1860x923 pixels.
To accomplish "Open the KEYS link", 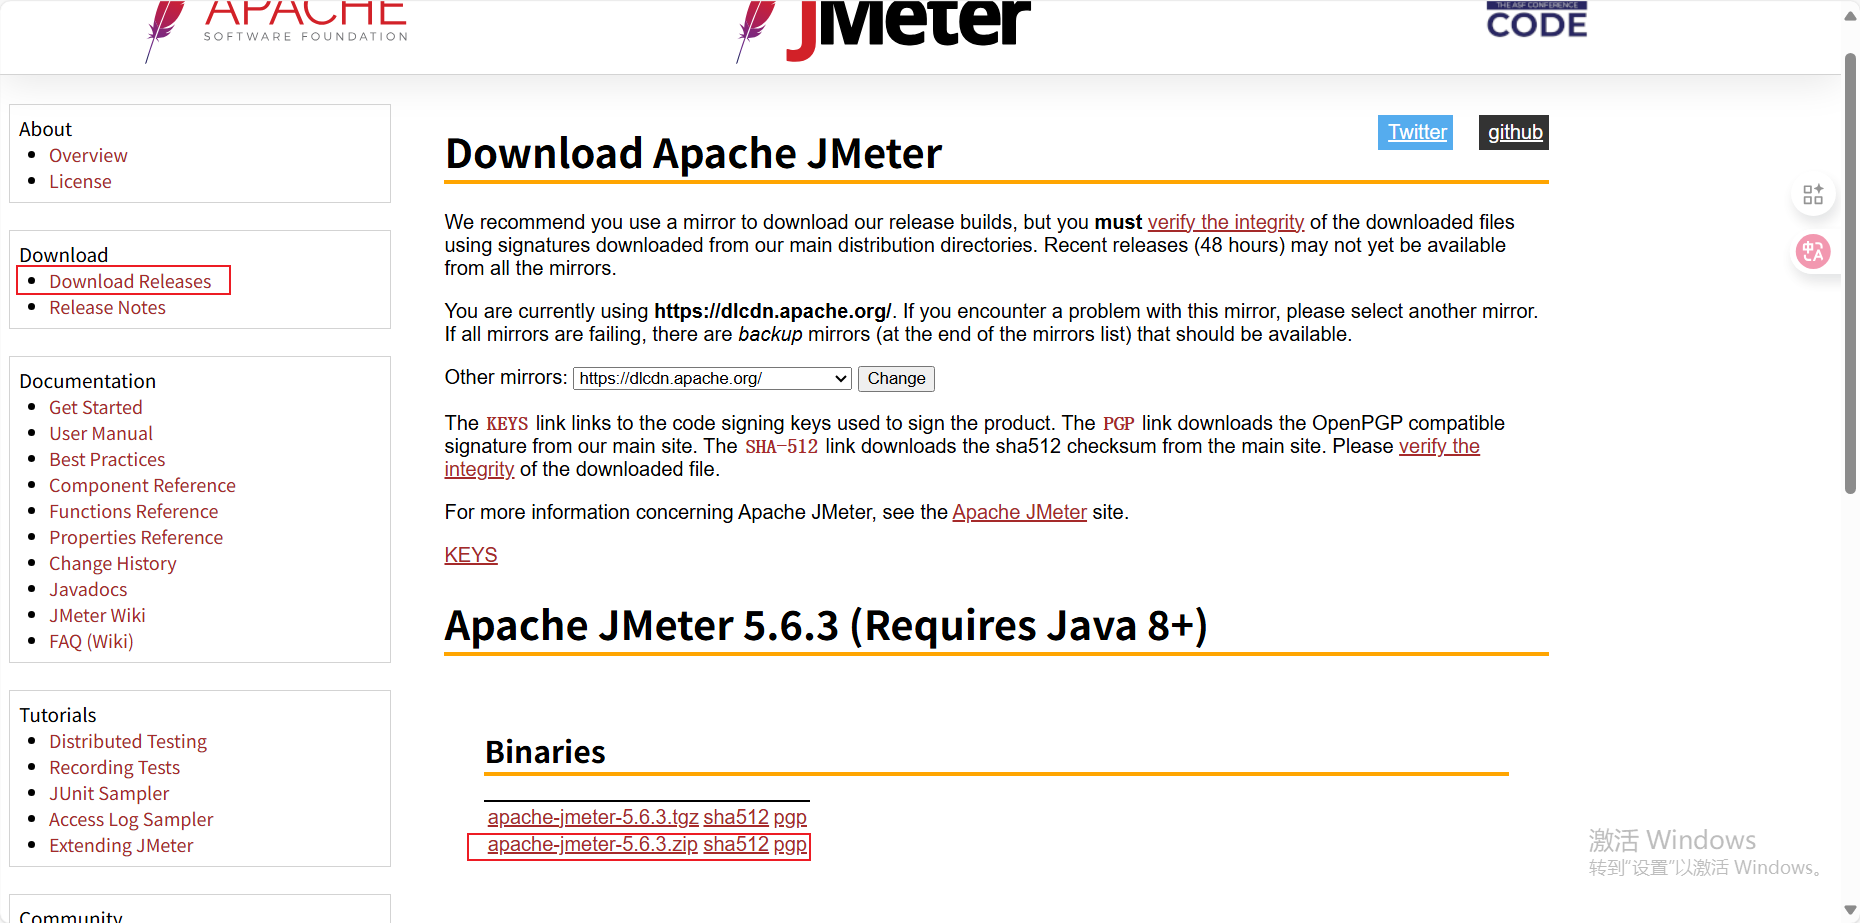I will 470,555.
